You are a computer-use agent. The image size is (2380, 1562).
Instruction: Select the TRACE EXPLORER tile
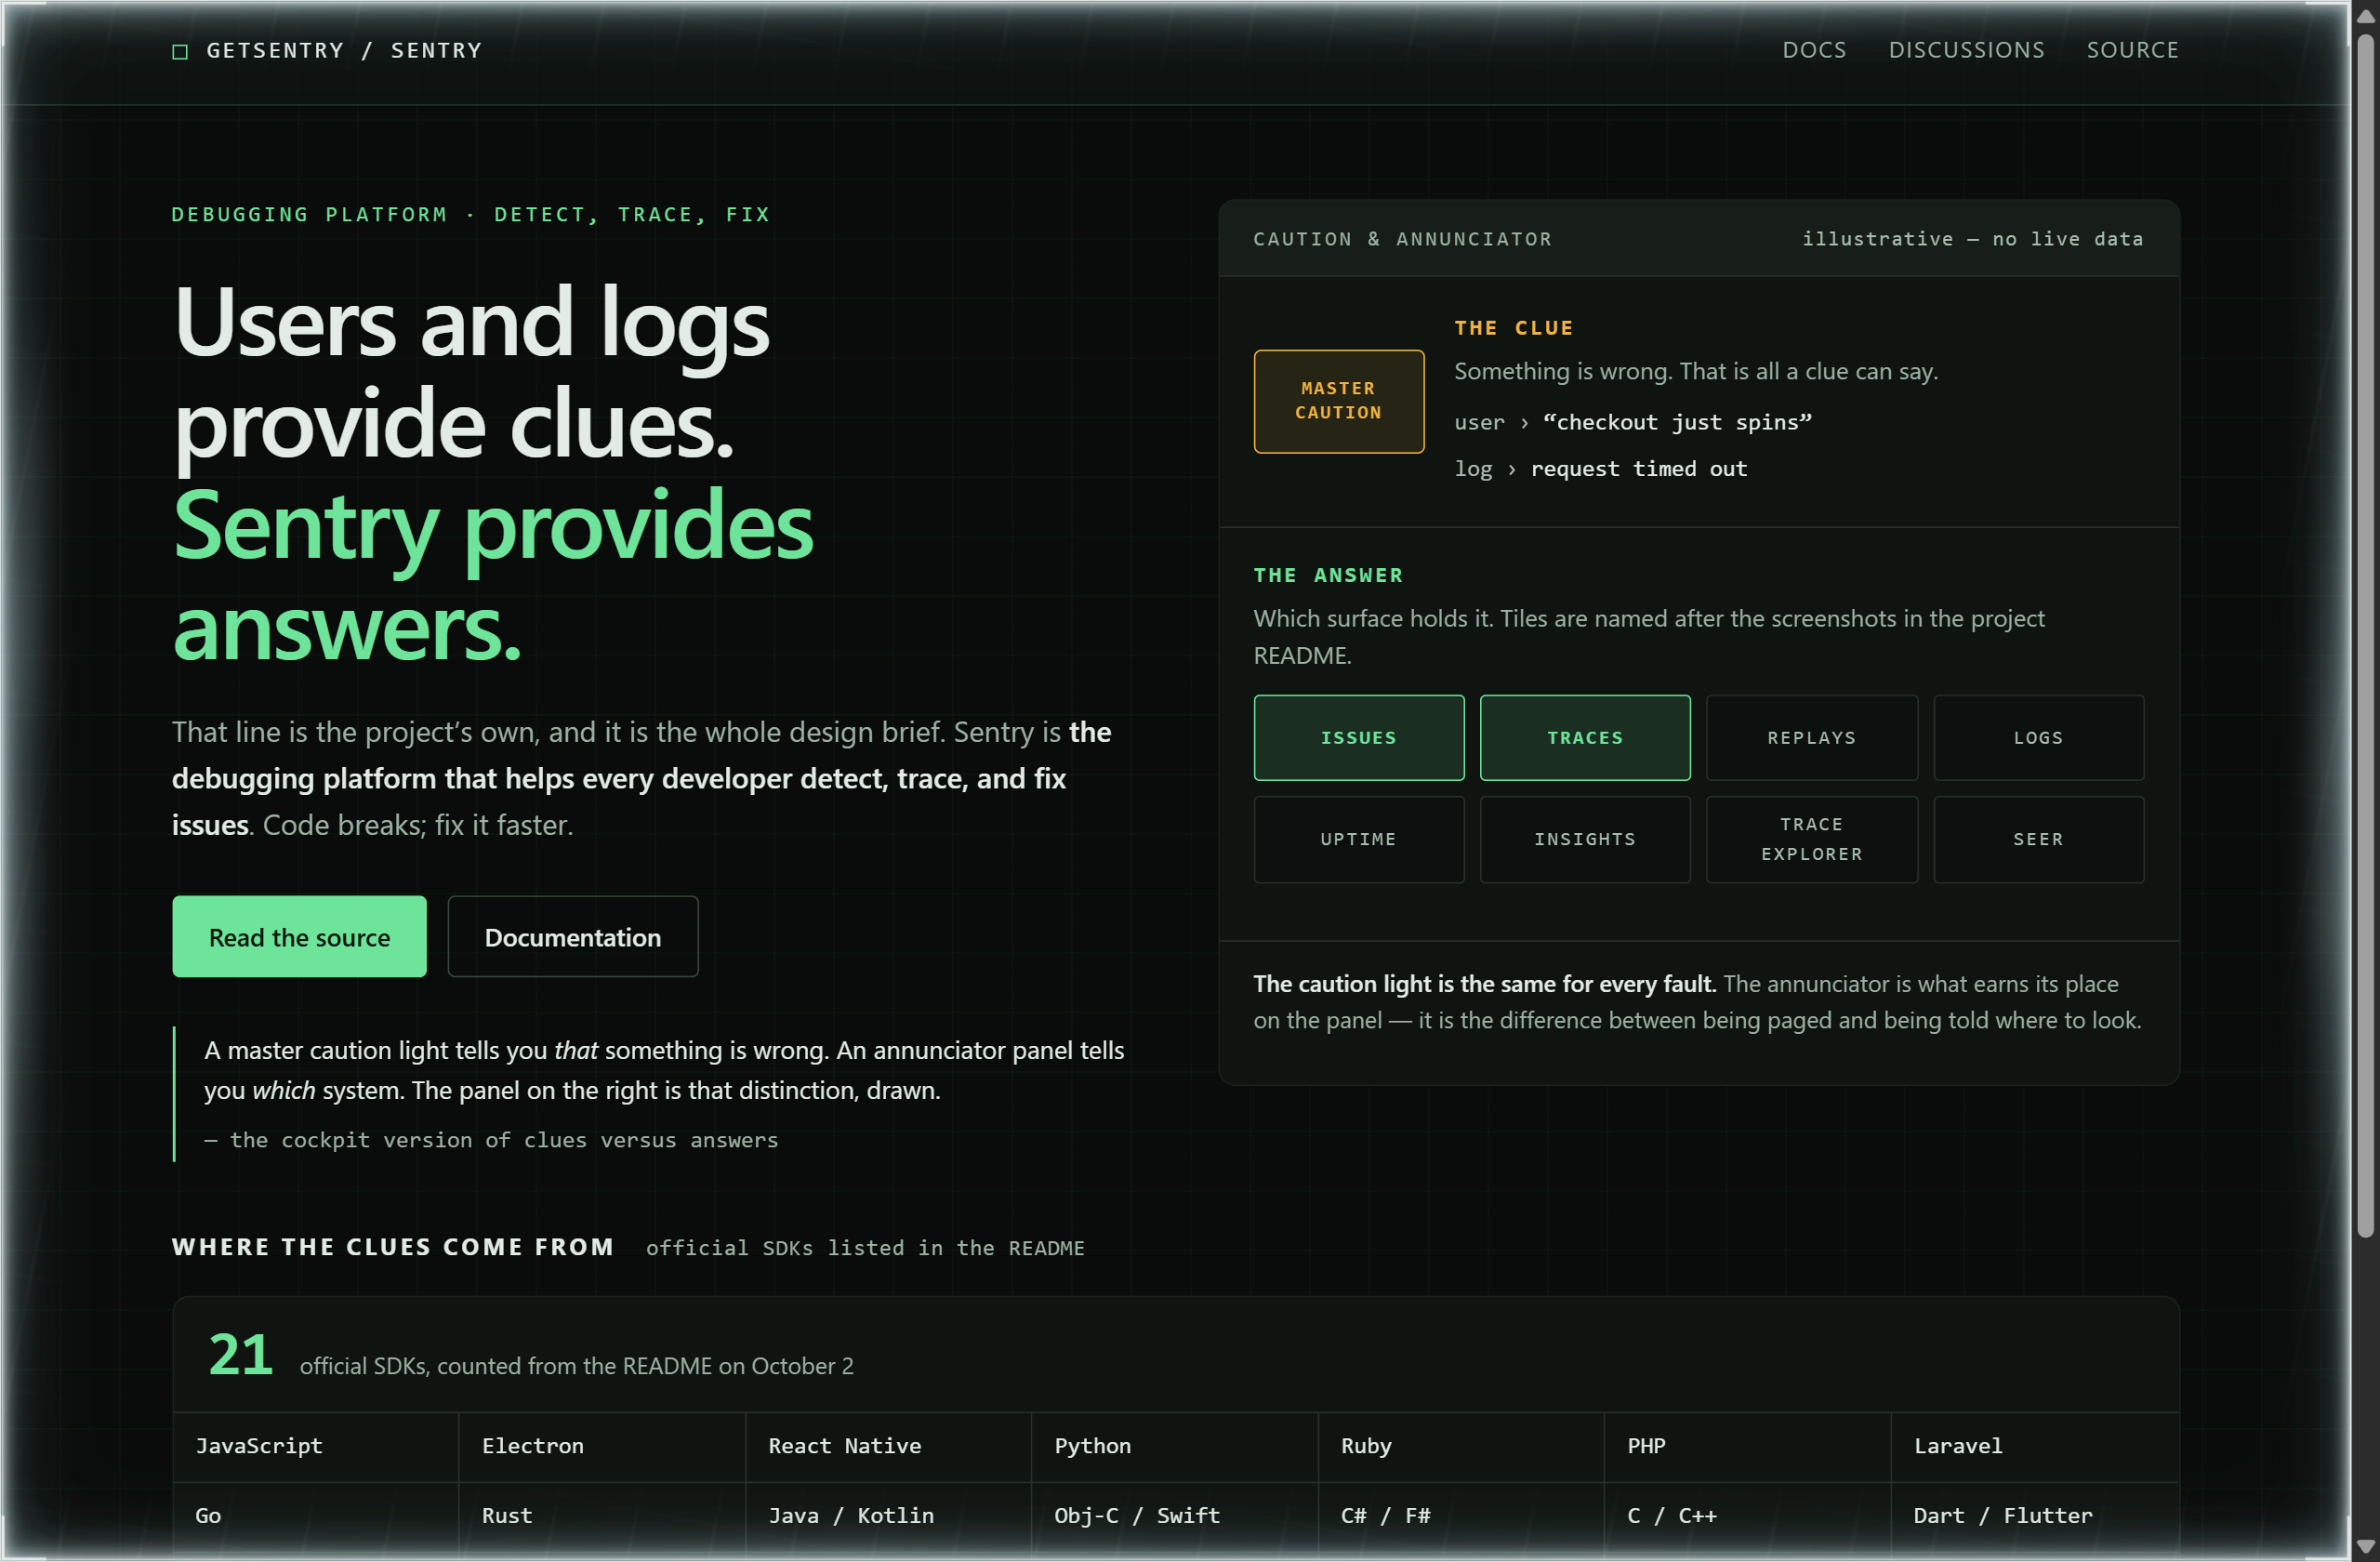tap(1812, 840)
